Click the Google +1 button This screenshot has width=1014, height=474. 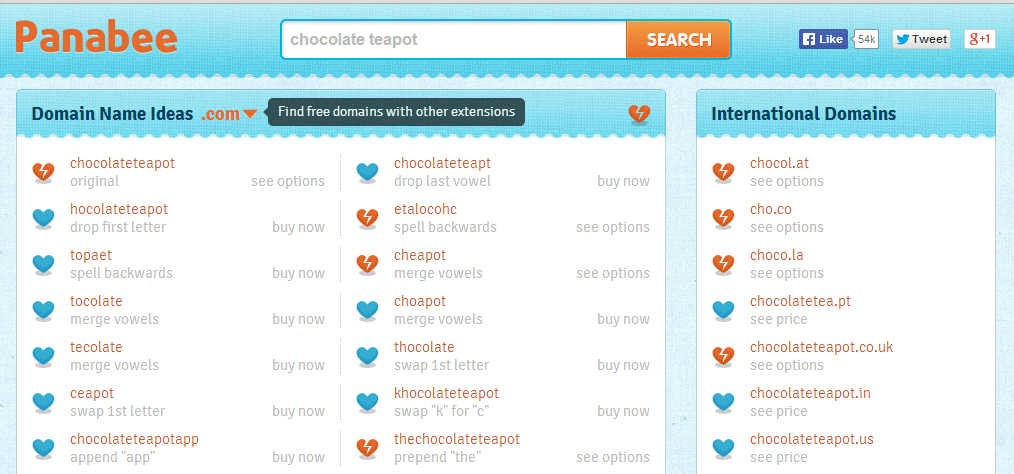(x=980, y=39)
